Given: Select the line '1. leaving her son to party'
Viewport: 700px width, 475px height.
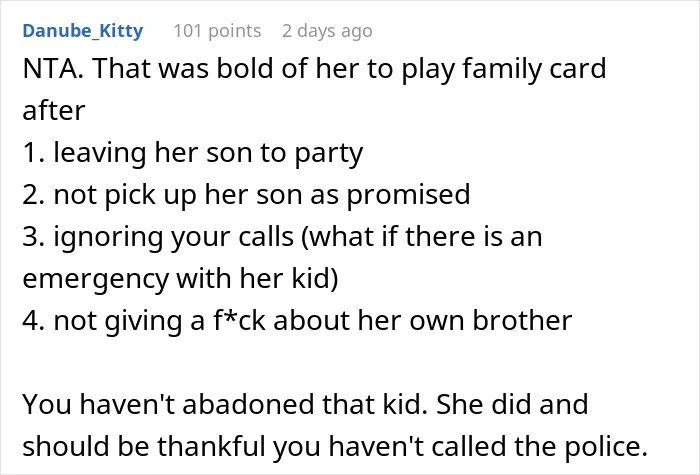Looking at the screenshot, I should coord(193,153).
